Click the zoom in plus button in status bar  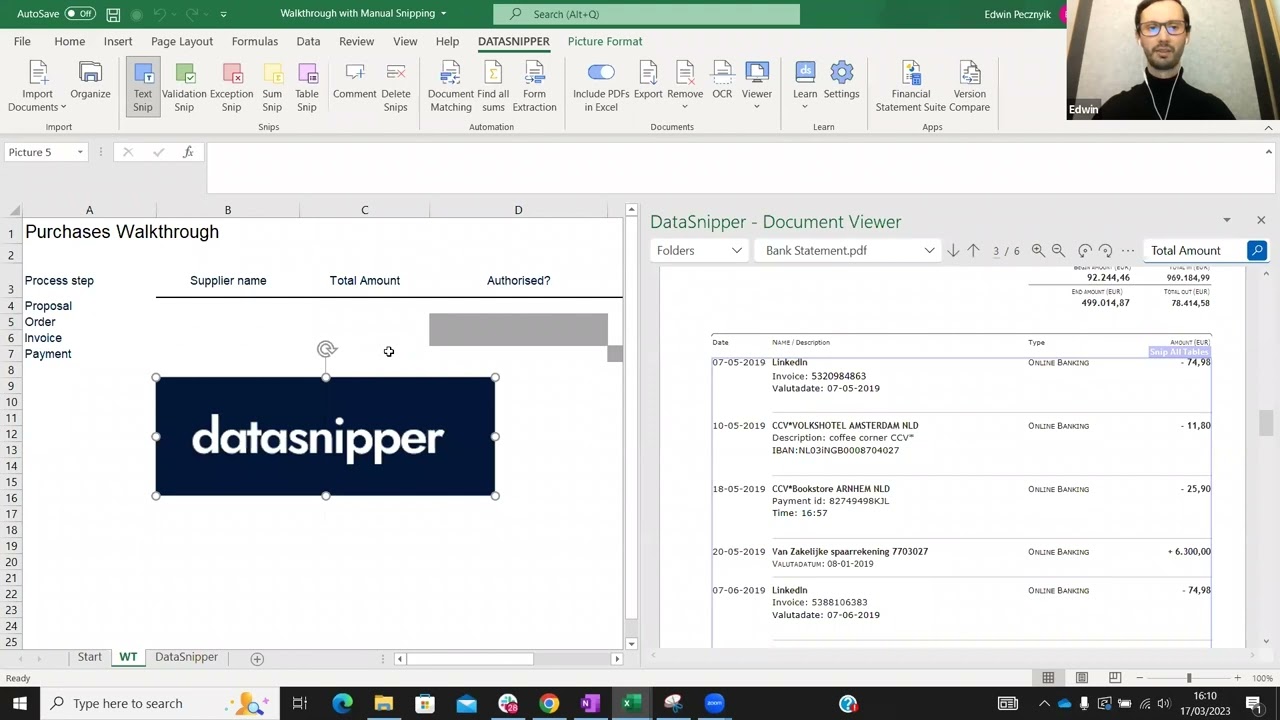[x=1238, y=678]
